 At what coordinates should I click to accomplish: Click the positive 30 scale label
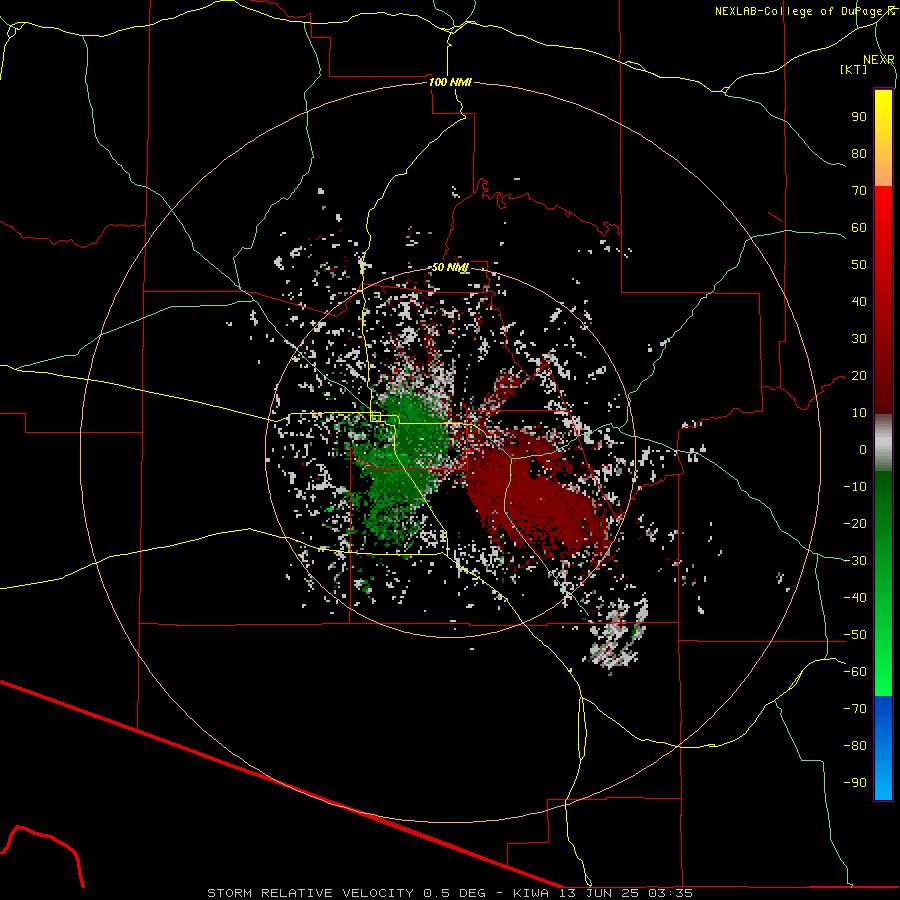(859, 339)
